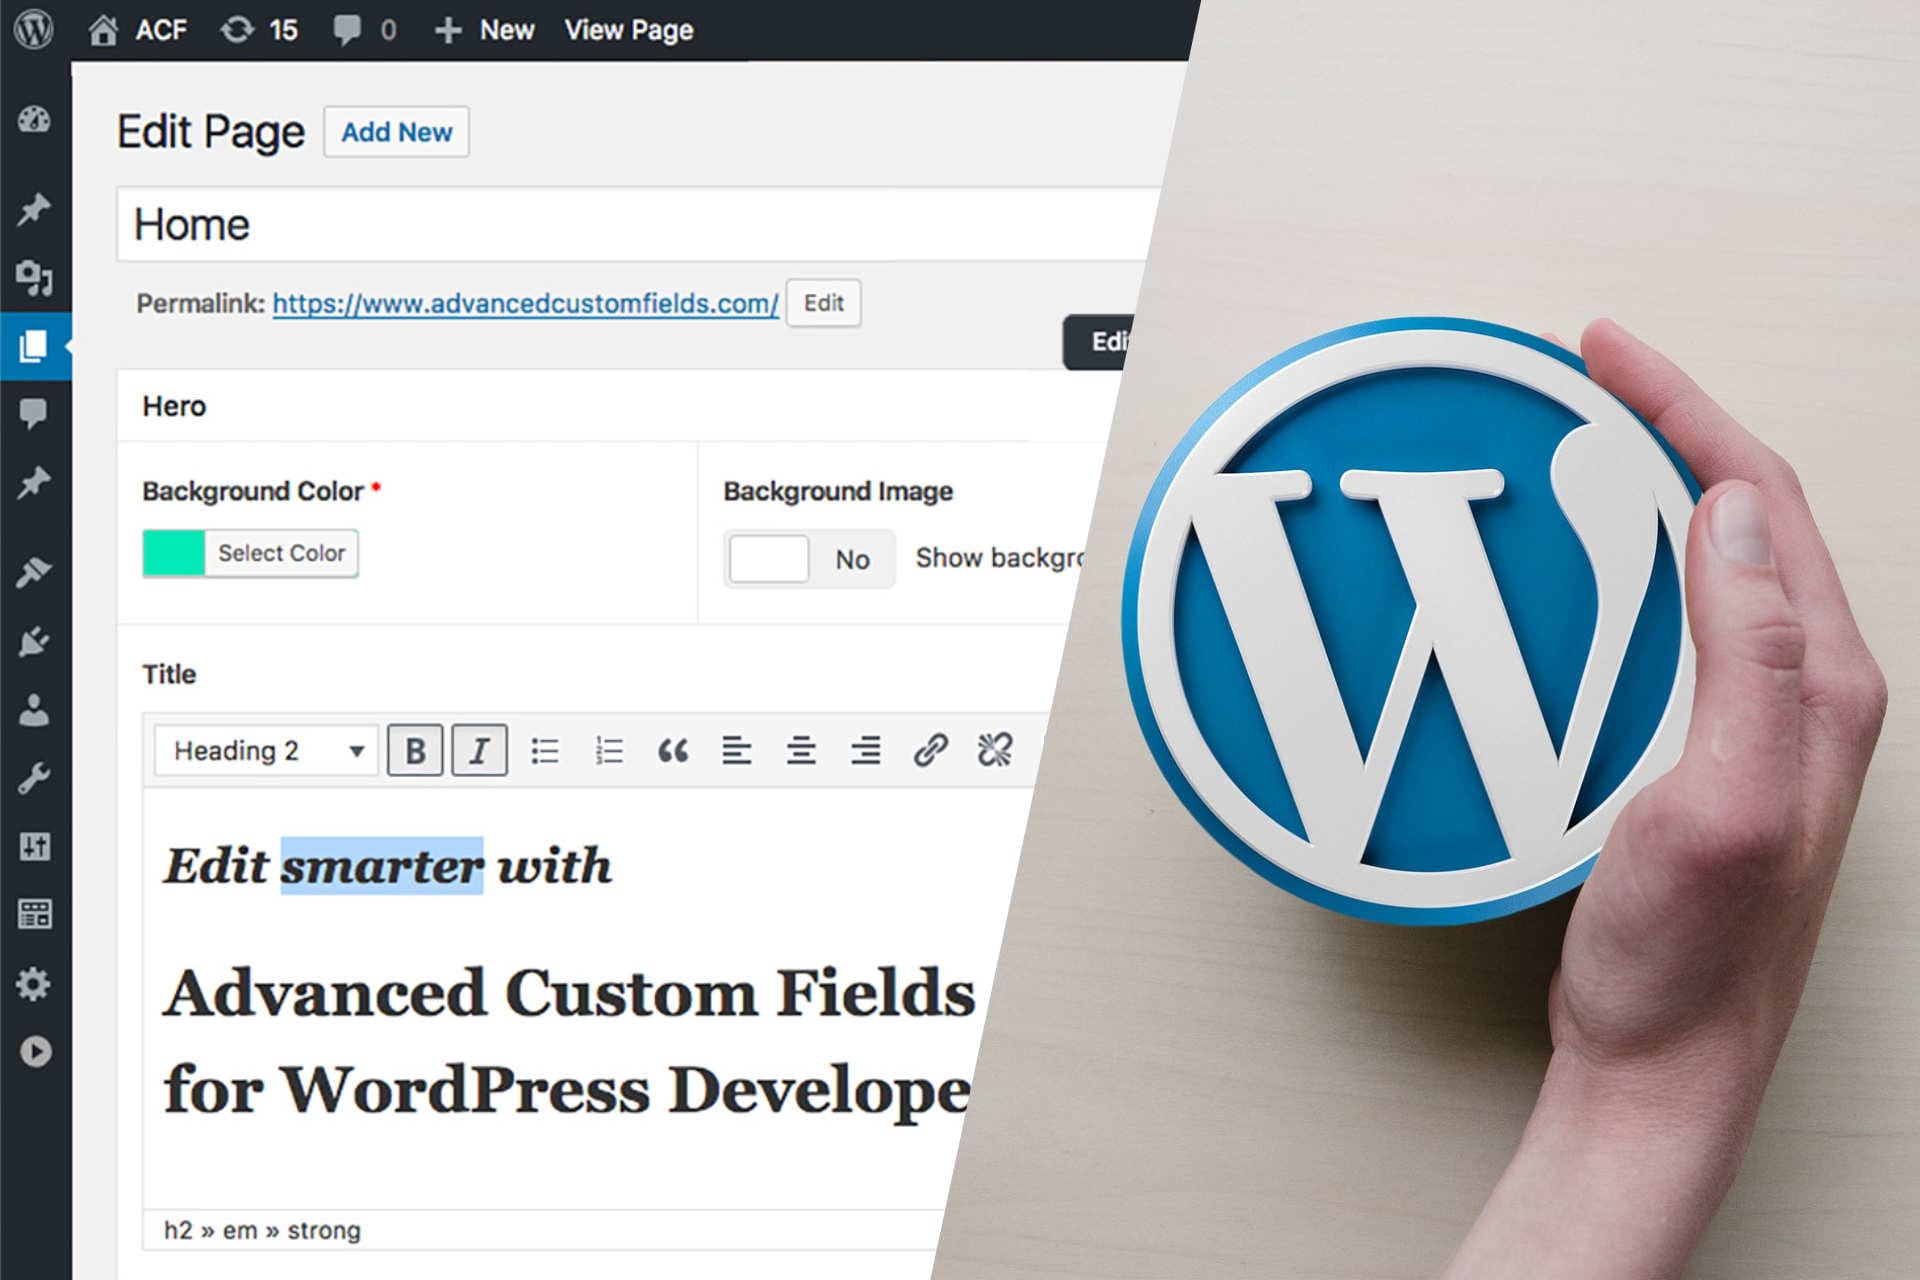Open Users person sidebar icon
1920x1280 pixels.
[34, 710]
